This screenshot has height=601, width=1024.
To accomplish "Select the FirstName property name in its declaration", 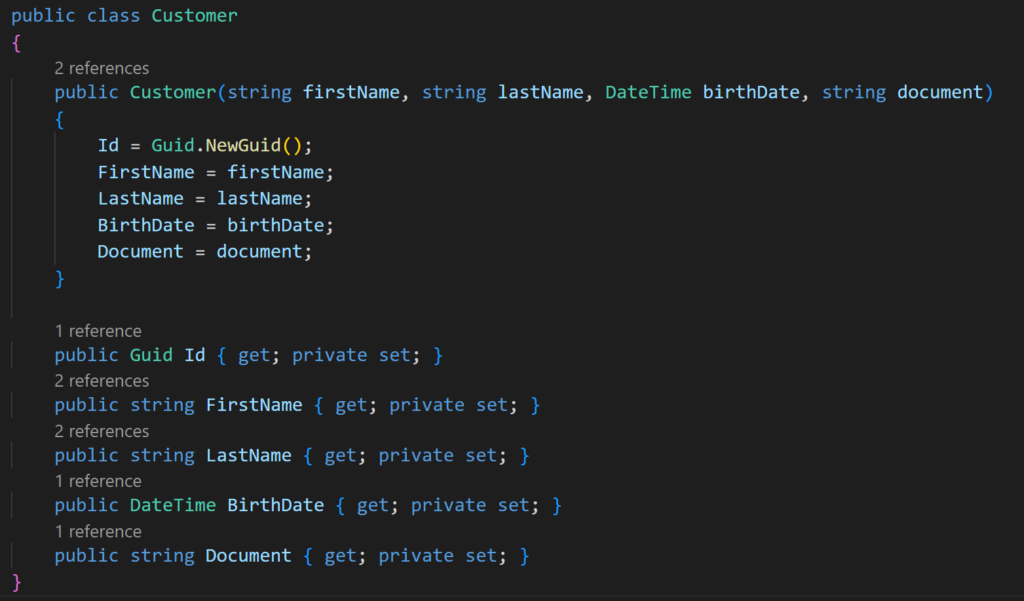I will tap(254, 405).
